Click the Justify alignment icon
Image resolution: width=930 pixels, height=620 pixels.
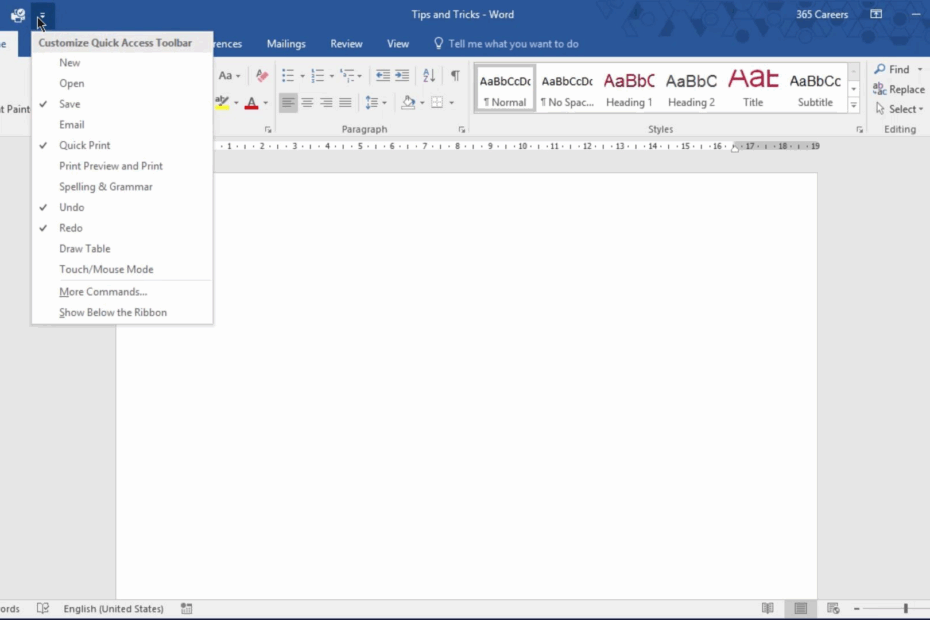(x=345, y=102)
